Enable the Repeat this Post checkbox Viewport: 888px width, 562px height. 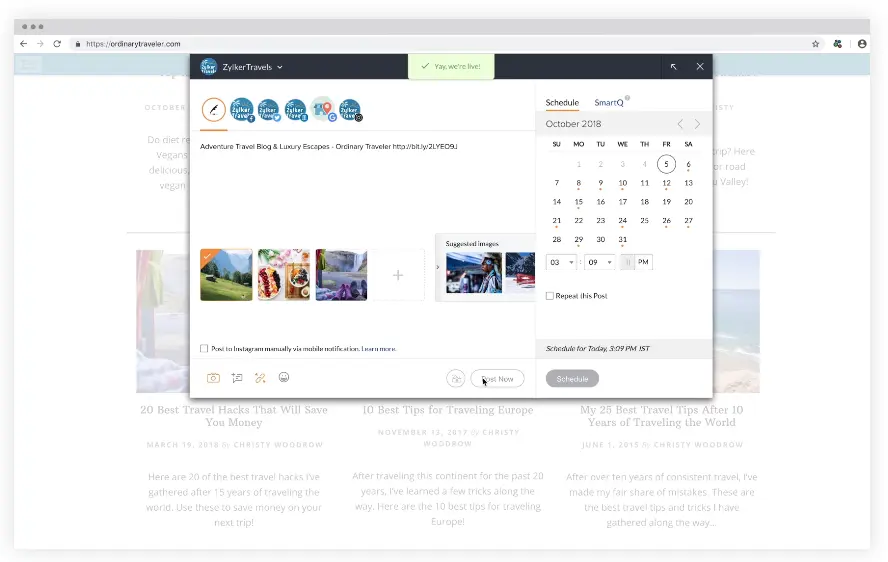coord(550,296)
